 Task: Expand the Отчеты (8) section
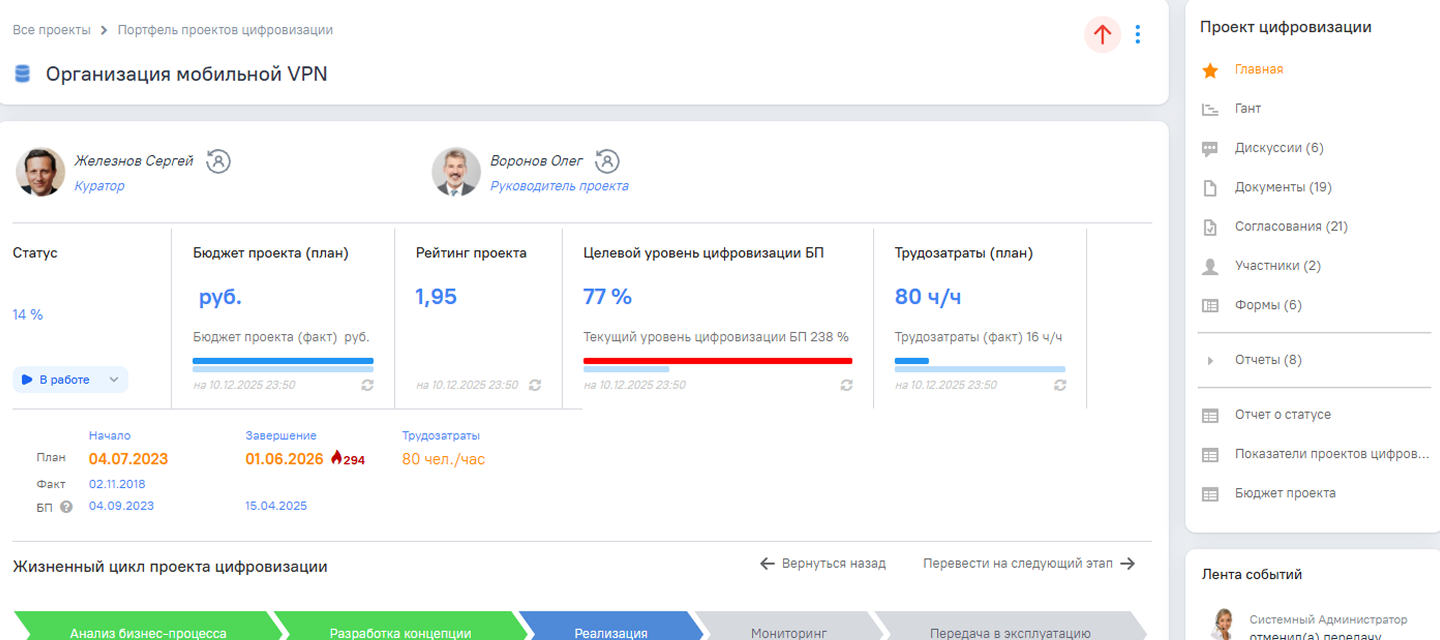1210,360
